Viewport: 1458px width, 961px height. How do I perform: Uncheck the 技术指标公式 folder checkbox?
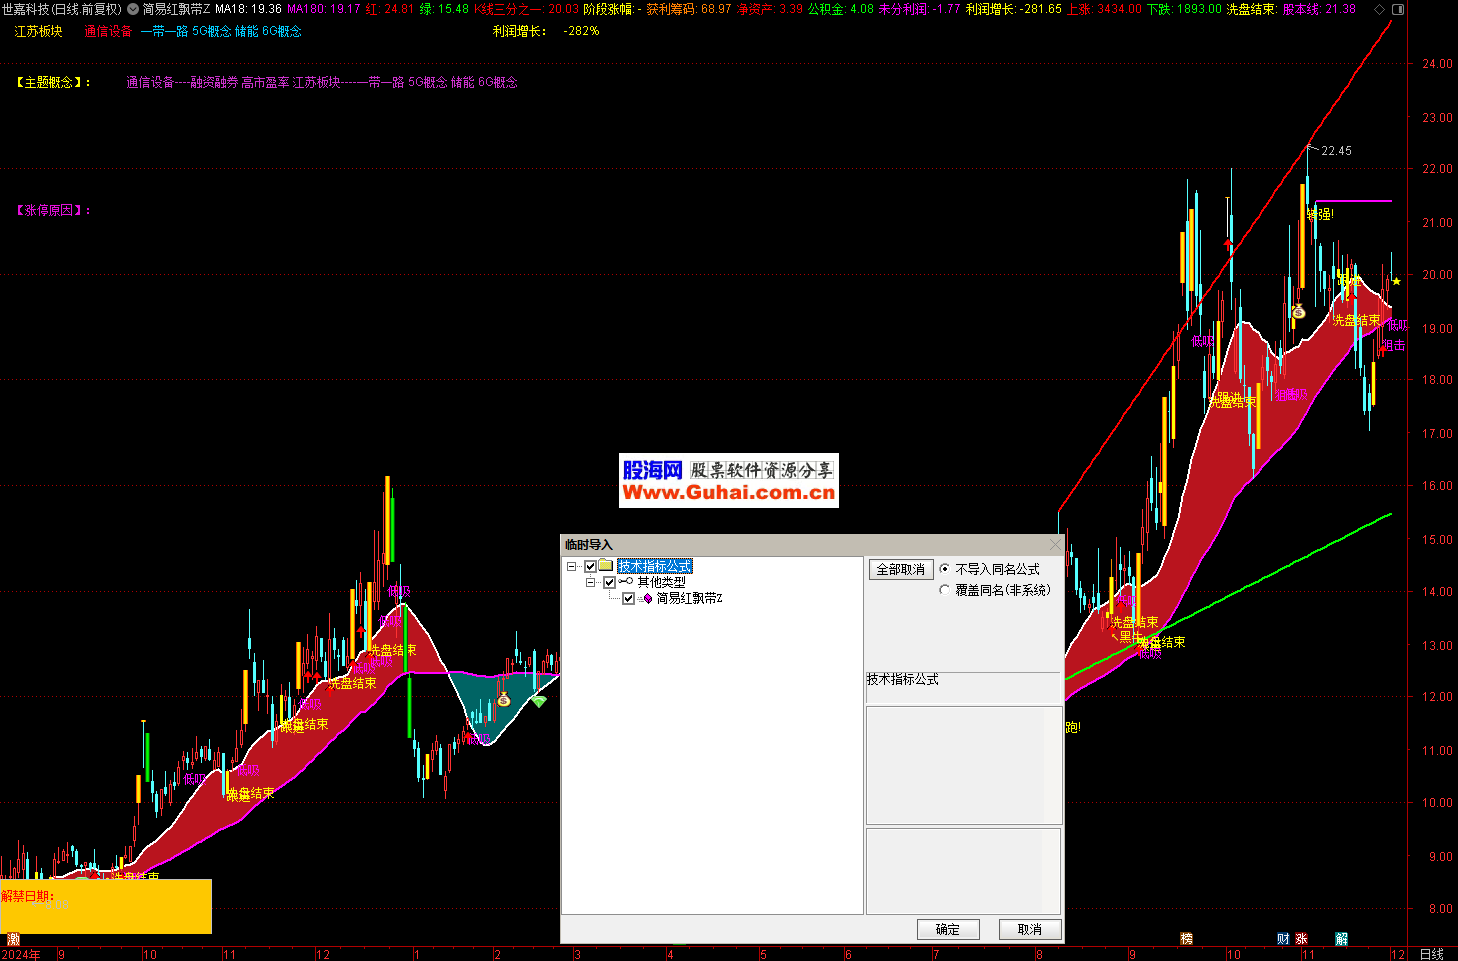(x=591, y=567)
